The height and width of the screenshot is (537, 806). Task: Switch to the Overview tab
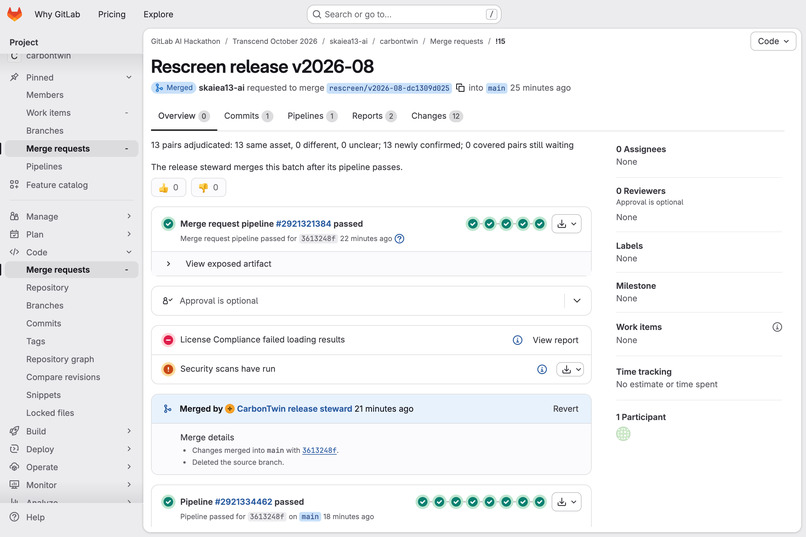(x=184, y=116)
